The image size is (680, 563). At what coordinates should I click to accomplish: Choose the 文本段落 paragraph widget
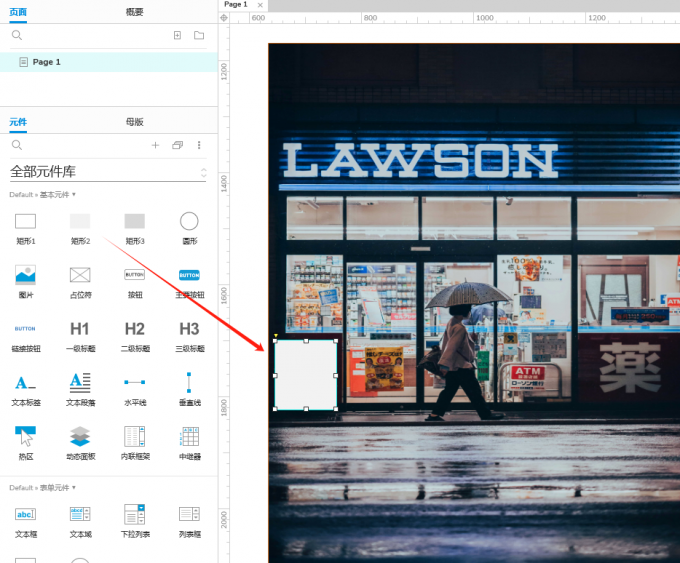pyautogui.click(x=80, y=390)
